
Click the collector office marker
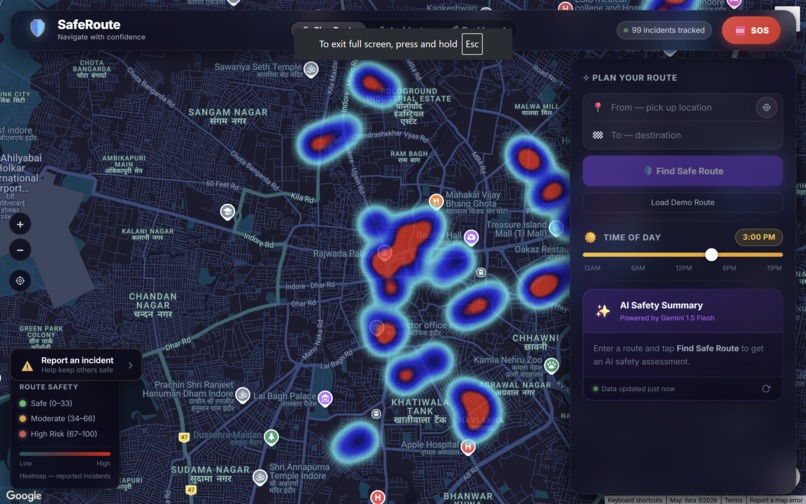click(377, 328)
